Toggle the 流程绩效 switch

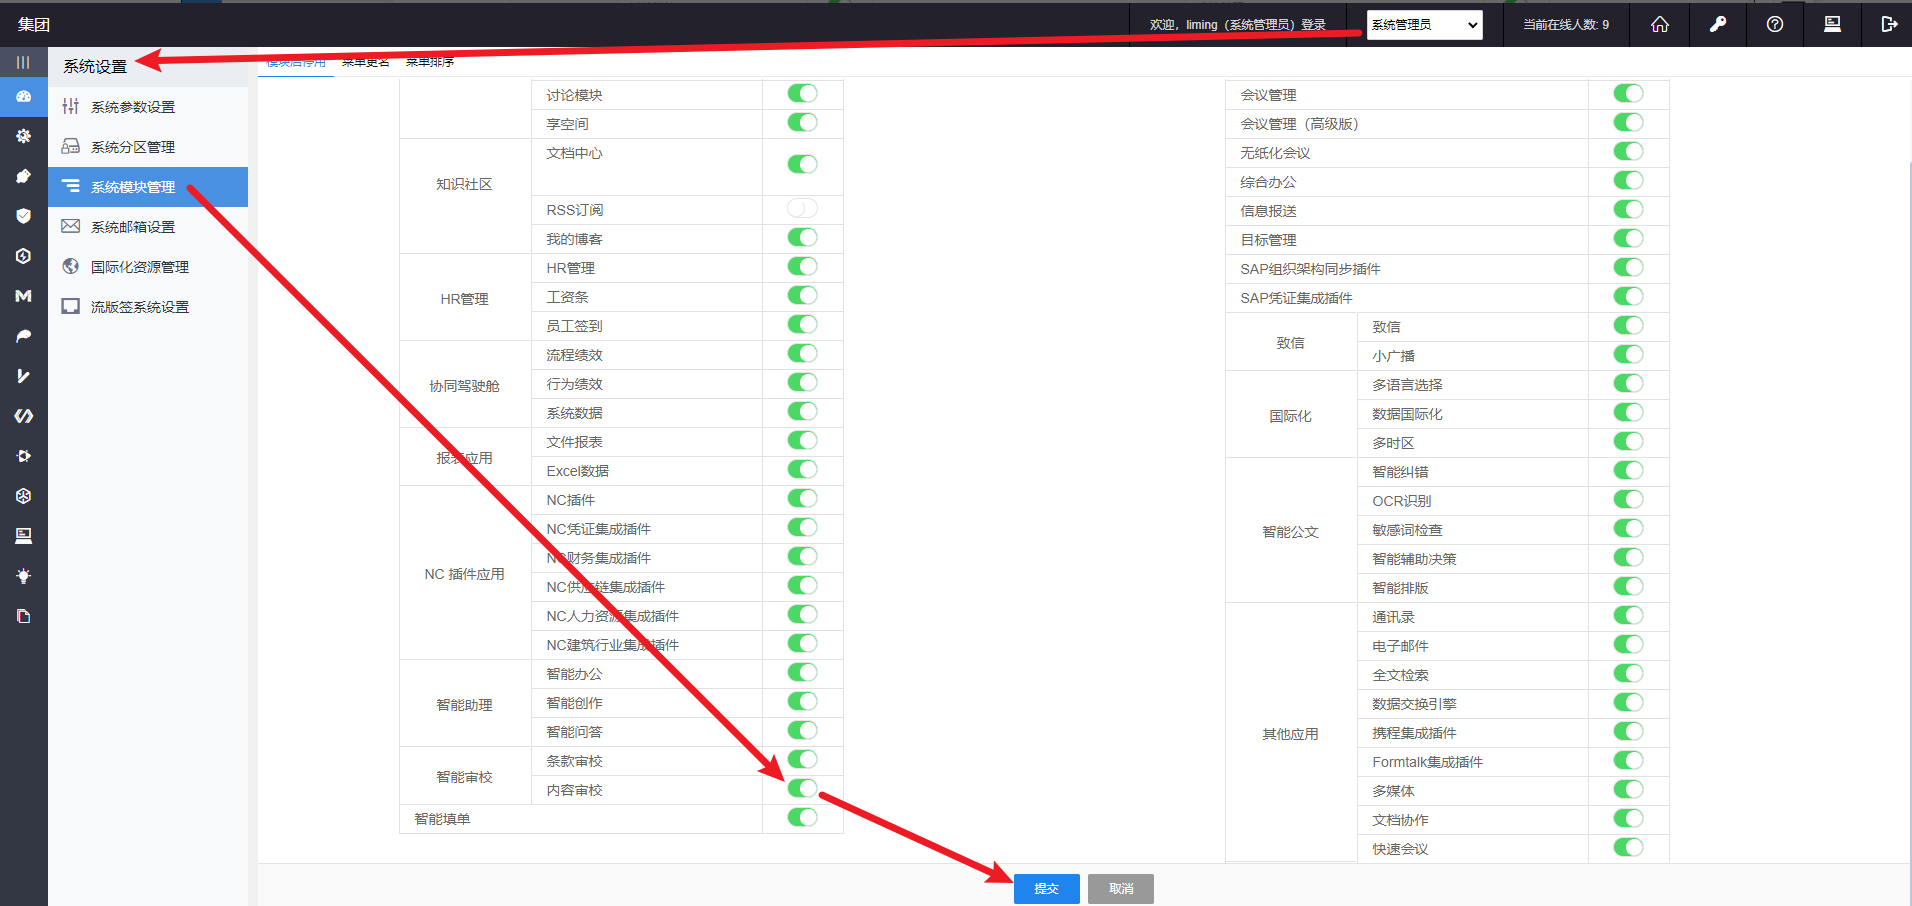coord(802,354)
